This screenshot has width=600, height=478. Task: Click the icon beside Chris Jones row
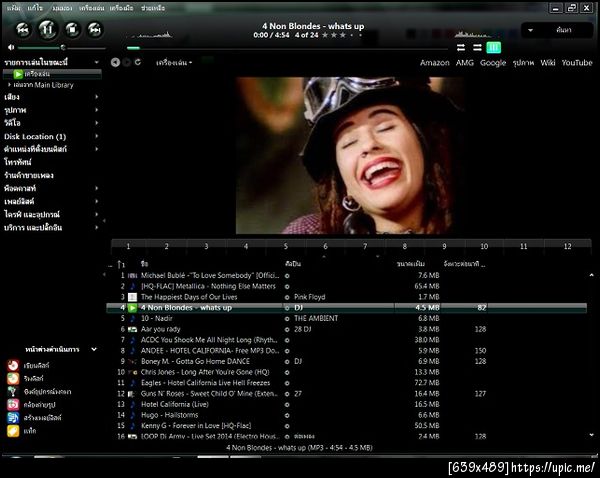point(133,372)
